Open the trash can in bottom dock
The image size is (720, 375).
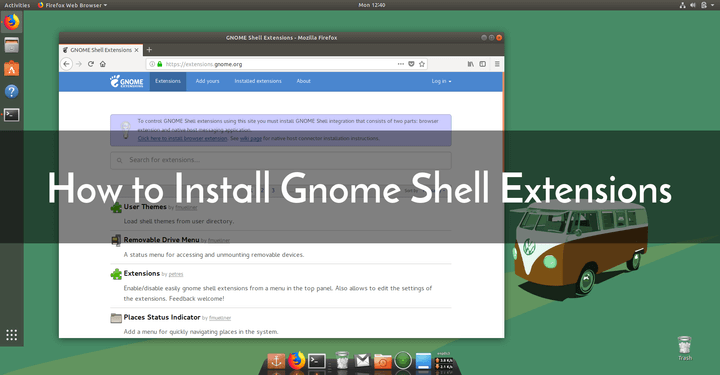coord(342,360)
